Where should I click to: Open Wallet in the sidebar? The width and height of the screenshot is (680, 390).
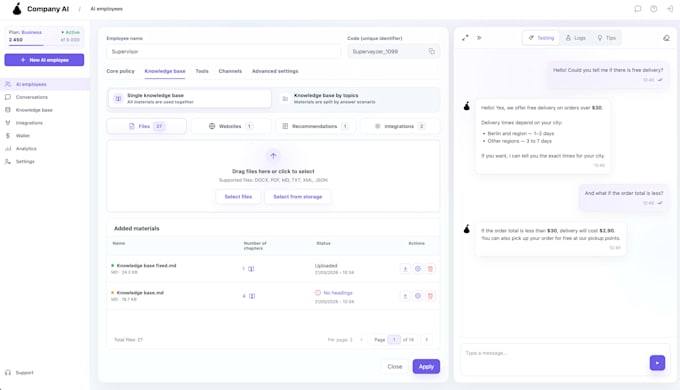pyautogui.click(x=45, y=136)
